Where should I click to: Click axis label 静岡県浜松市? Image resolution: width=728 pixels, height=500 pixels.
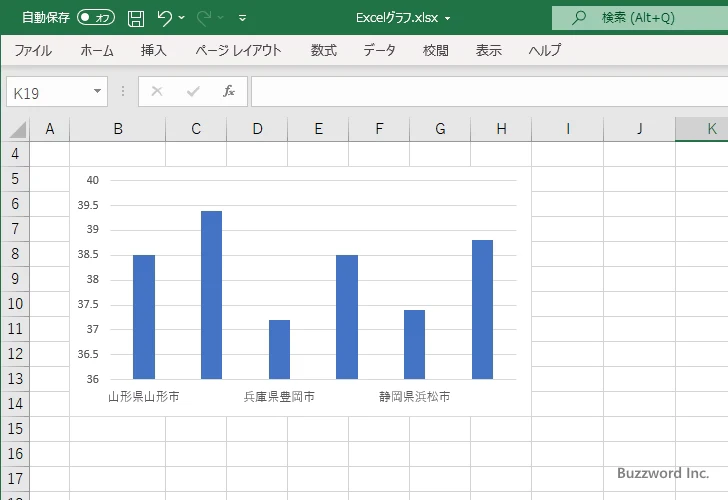415,396
